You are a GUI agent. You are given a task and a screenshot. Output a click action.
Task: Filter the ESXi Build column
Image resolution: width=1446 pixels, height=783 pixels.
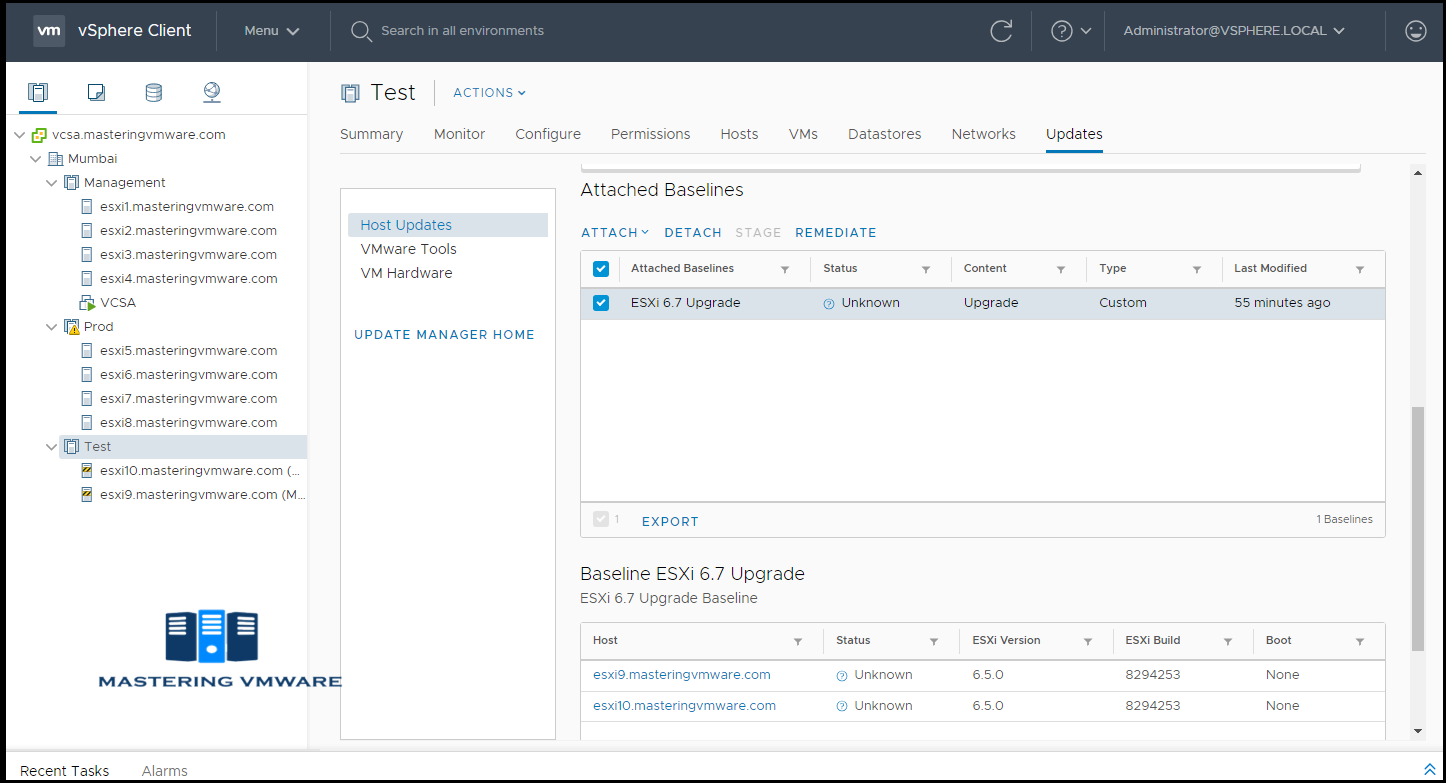1228,642
